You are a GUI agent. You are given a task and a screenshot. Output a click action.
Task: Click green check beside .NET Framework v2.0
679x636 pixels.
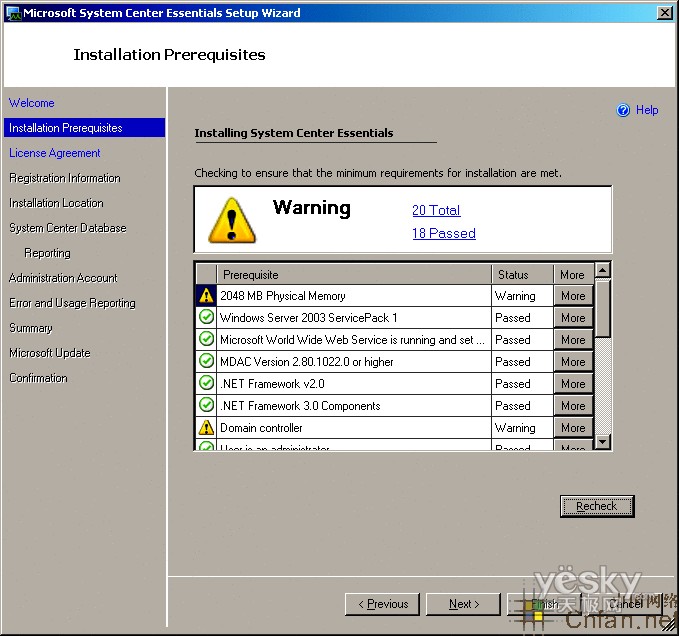tap(206, 383)
